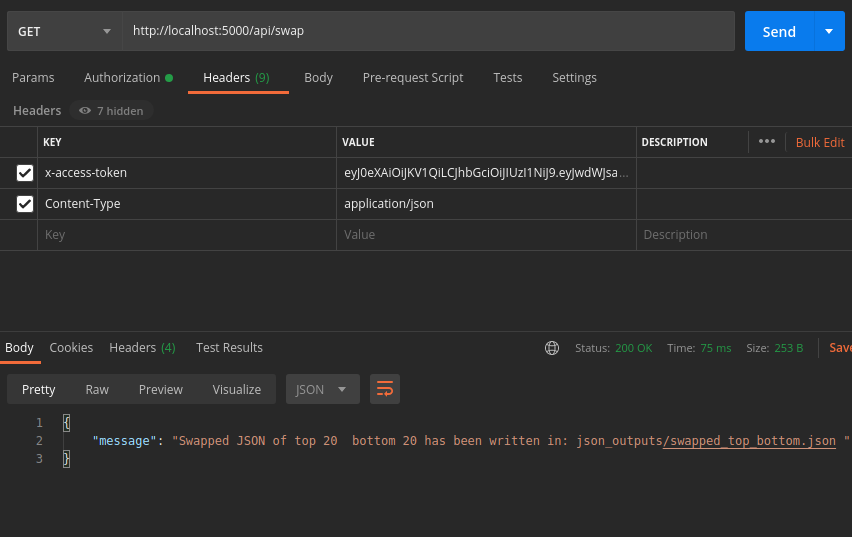Switch to Raw response view
Image resolution: width=852 pixels, height=537 pixels.
(97, 390)
